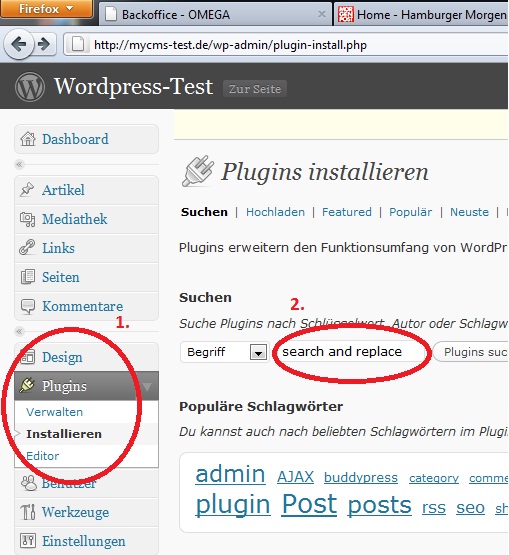Collapse the Plugins menu arrow
The image size is (509, 555).
147,386
